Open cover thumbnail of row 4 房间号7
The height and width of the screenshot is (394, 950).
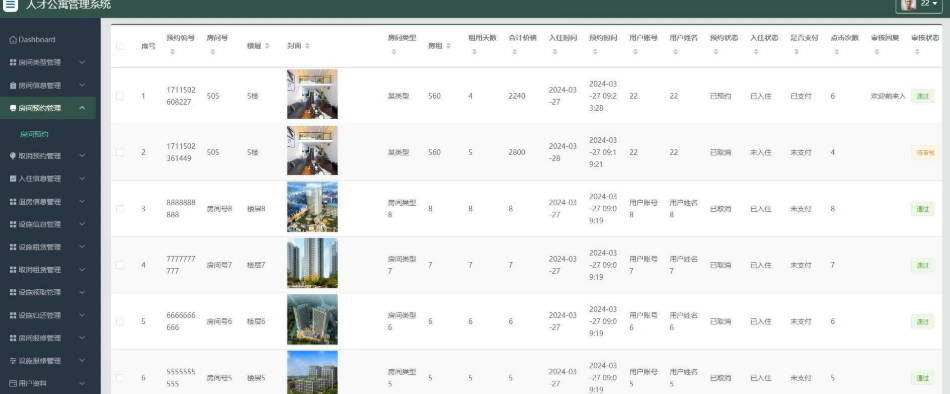[312, 263]
